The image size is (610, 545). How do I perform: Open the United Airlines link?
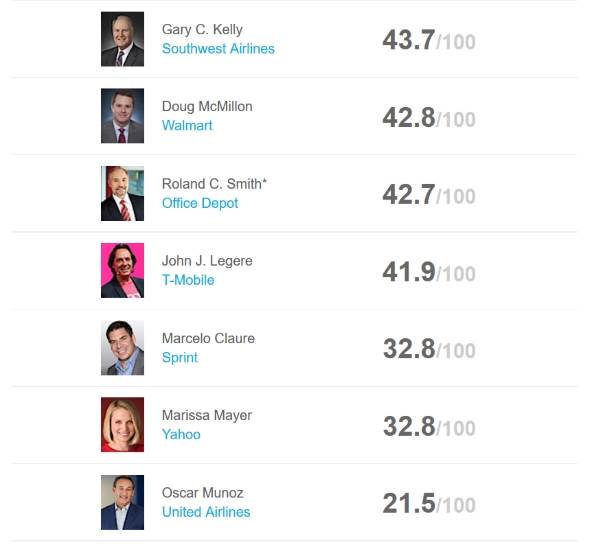[x=206, y=512]
